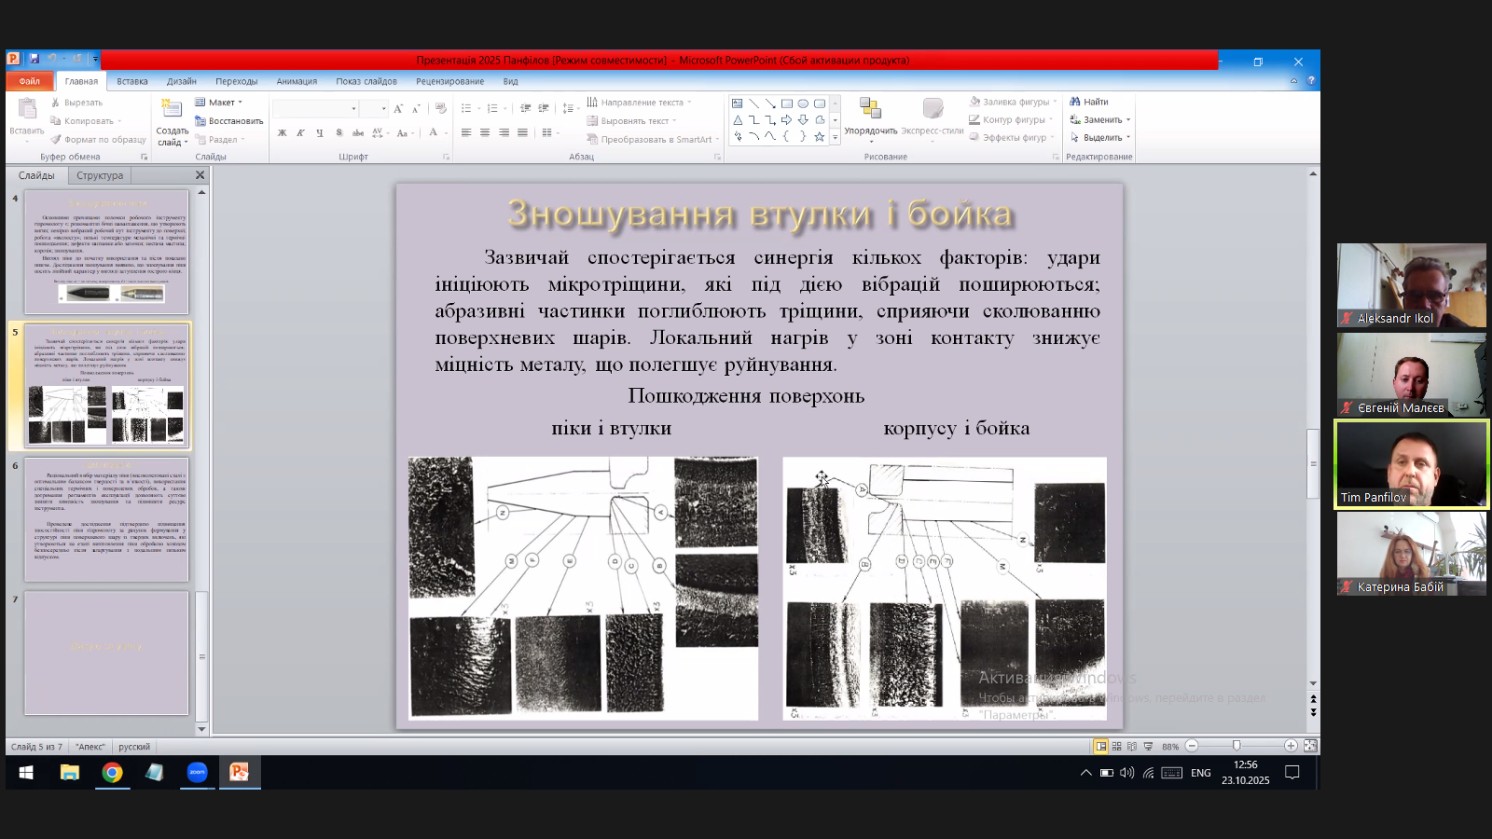Image resolution: width=1492 pixels, height=839 pixels.
Task: Click the Arrange (Упорядочить) icon
Action: pyautogui.click(x=870, y=110)
